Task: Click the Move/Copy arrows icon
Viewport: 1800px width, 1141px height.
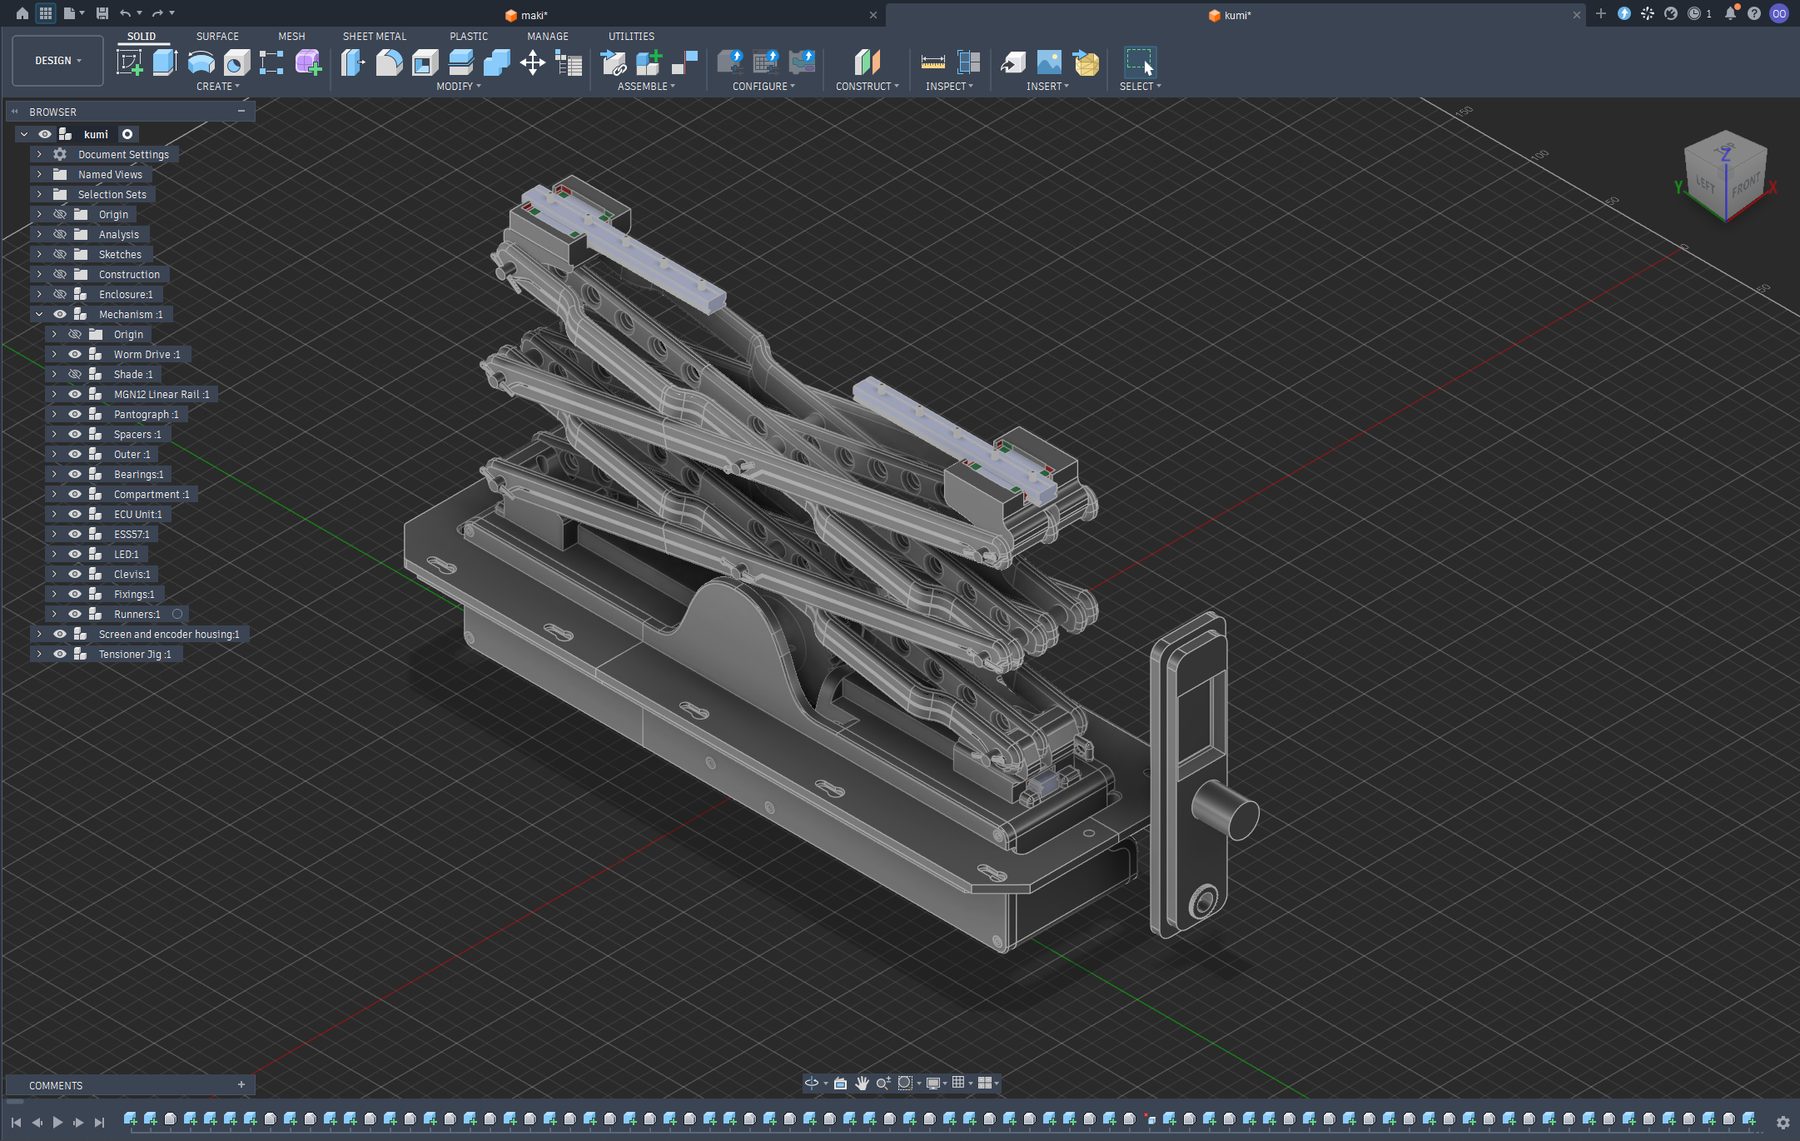Action: tap(532, 62)
